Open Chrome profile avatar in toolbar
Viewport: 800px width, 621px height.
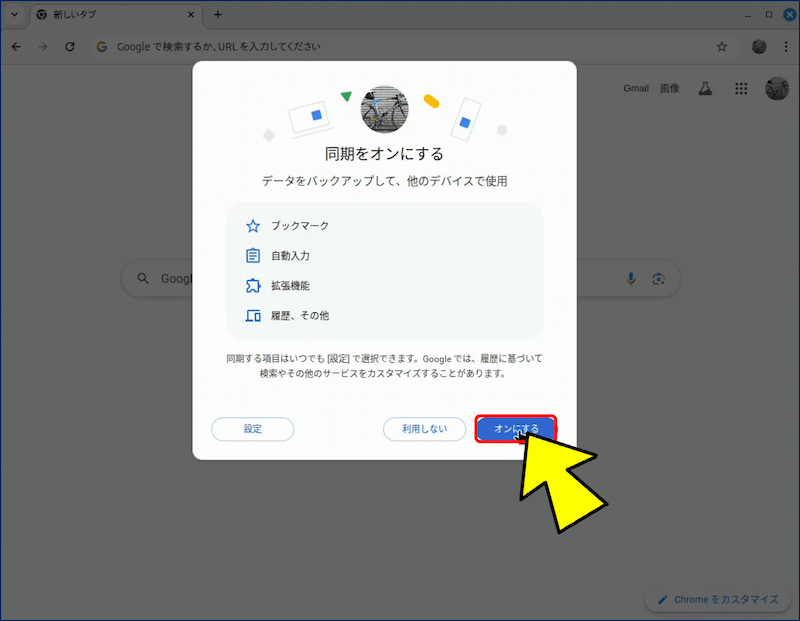click(759, 47)
